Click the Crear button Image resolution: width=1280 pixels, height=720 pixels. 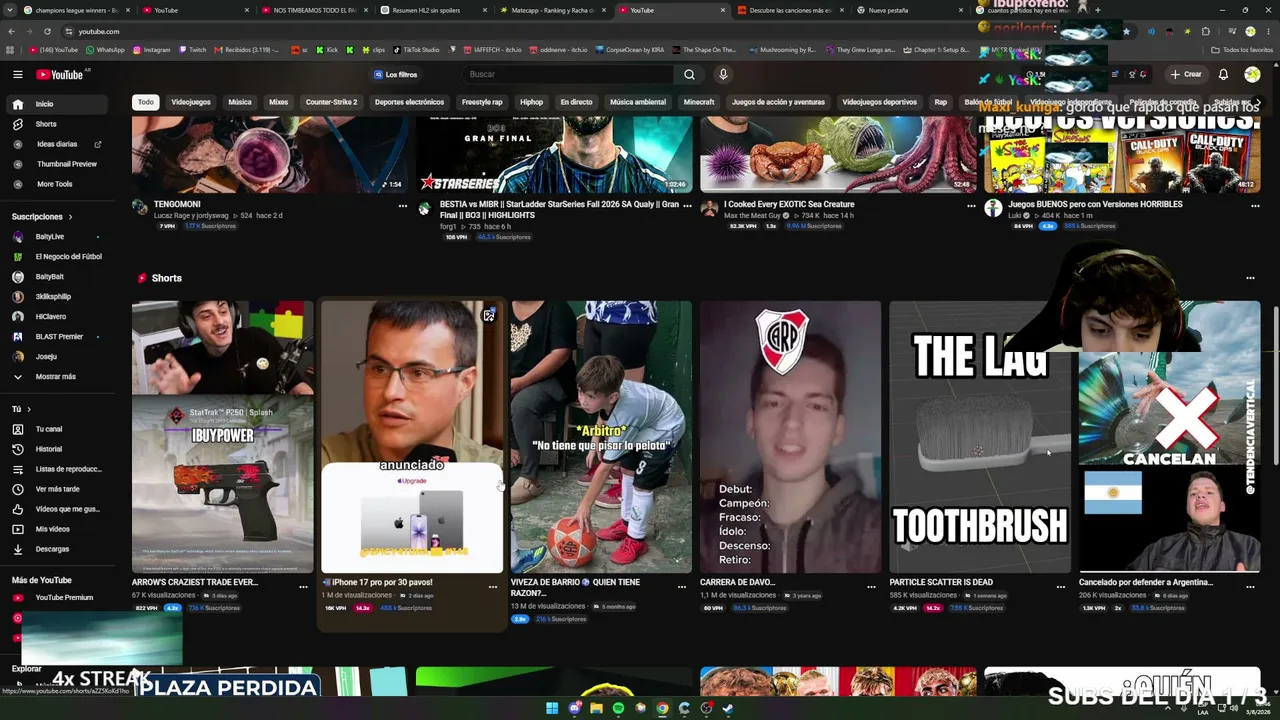1185,74
